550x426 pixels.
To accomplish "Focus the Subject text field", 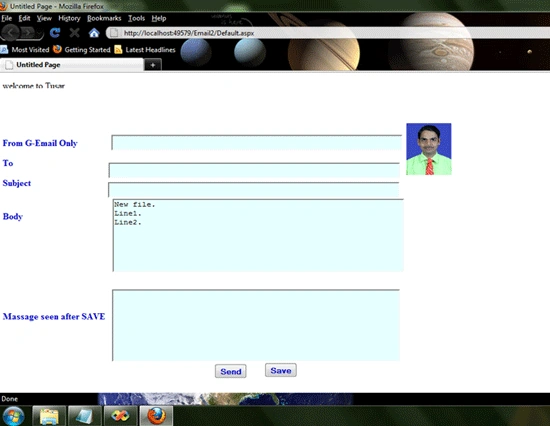I will [254, 189].
